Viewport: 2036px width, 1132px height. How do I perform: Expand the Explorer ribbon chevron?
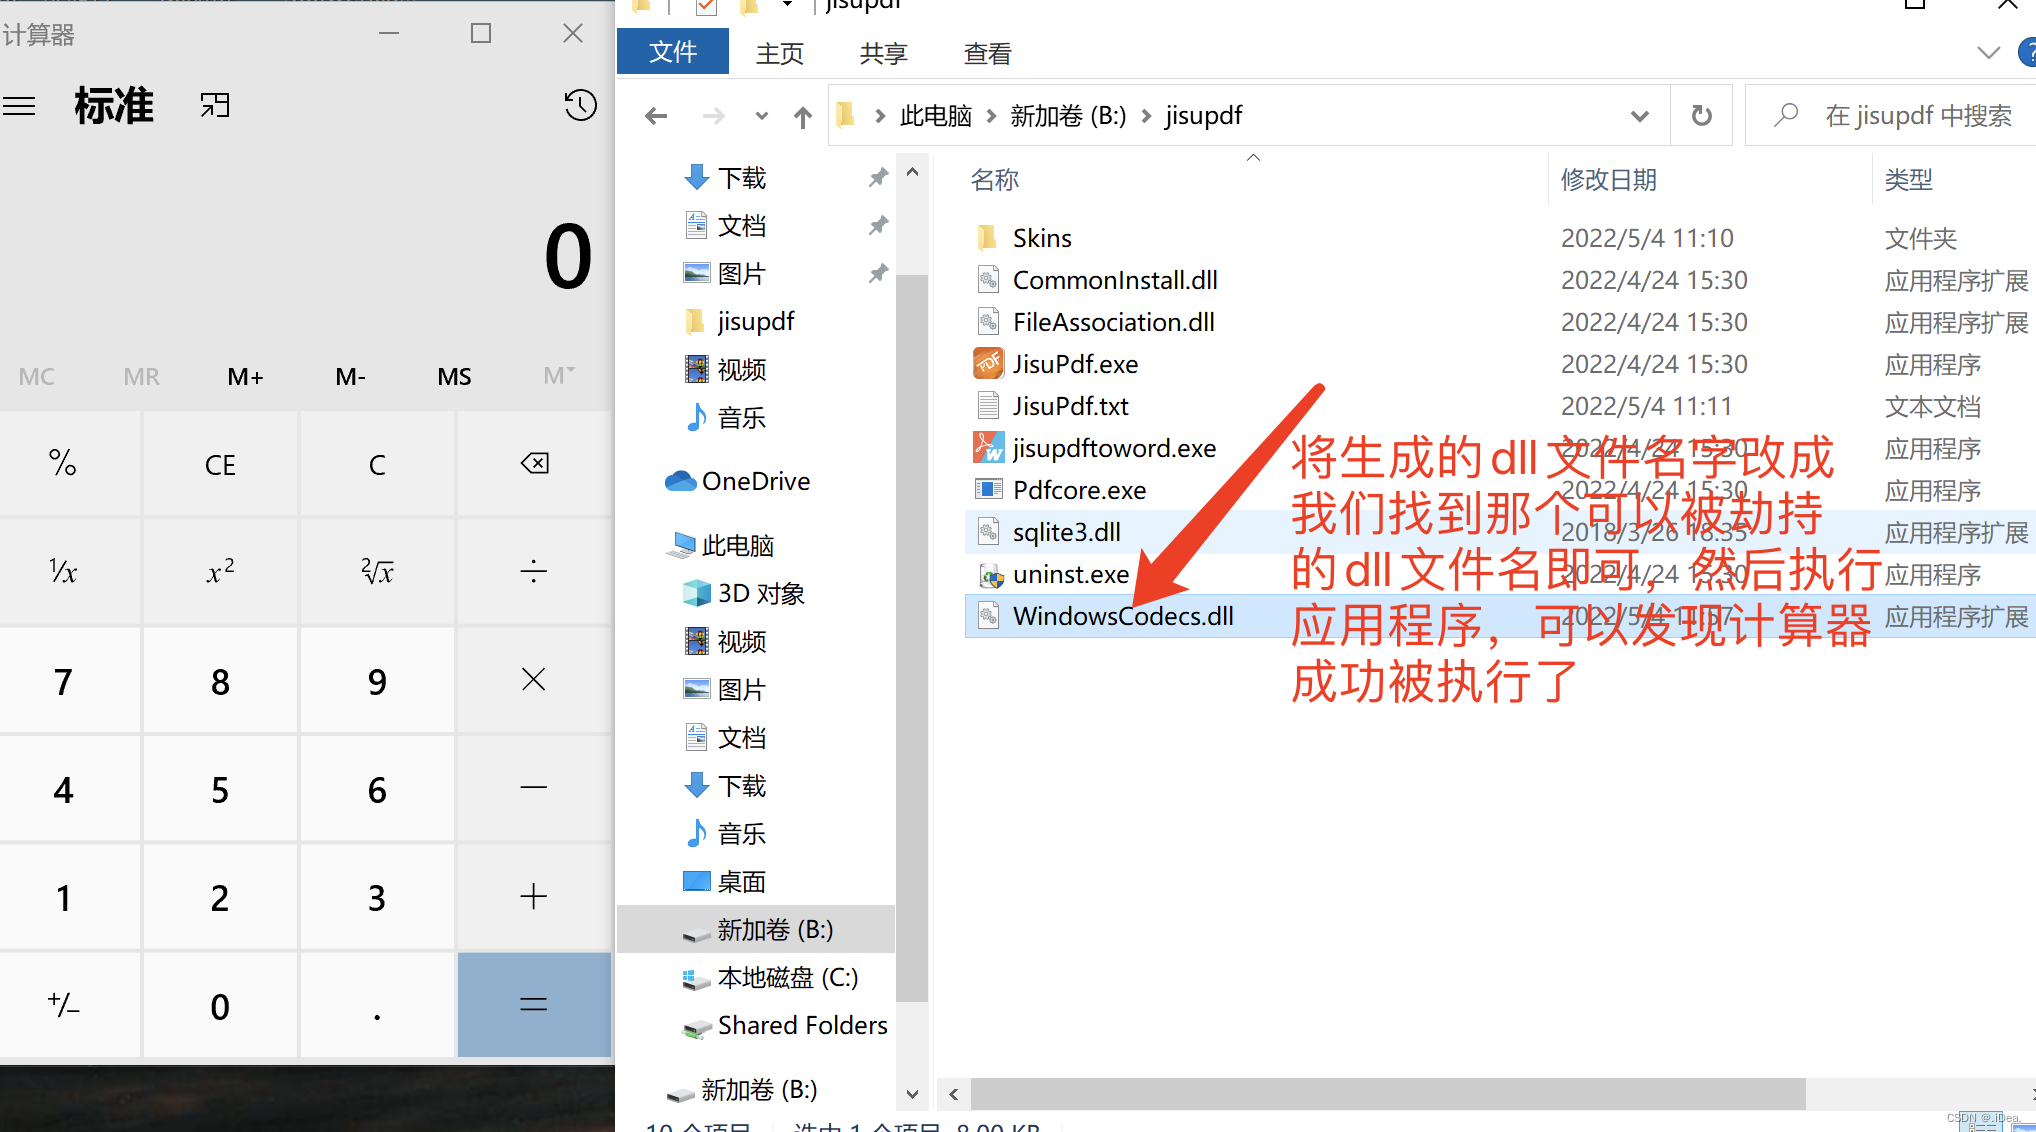pyautogui.click(x=1989, y=53)
